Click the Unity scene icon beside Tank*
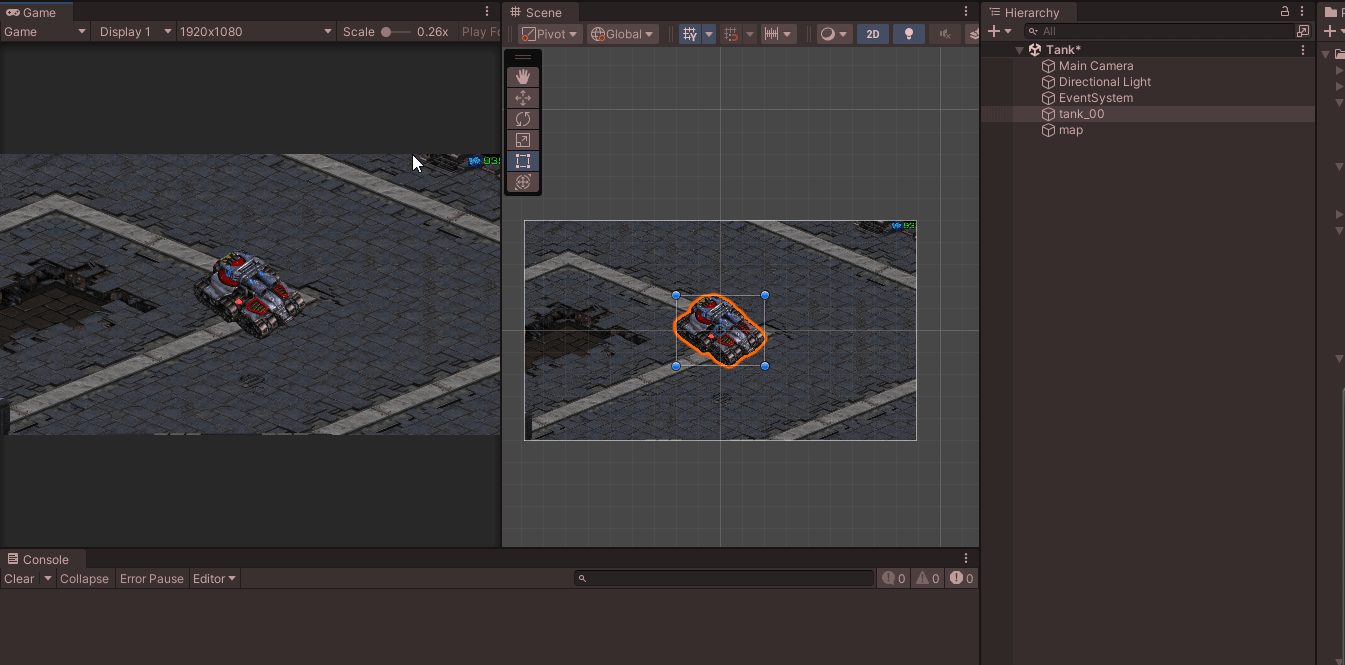 click(1035, 50)
